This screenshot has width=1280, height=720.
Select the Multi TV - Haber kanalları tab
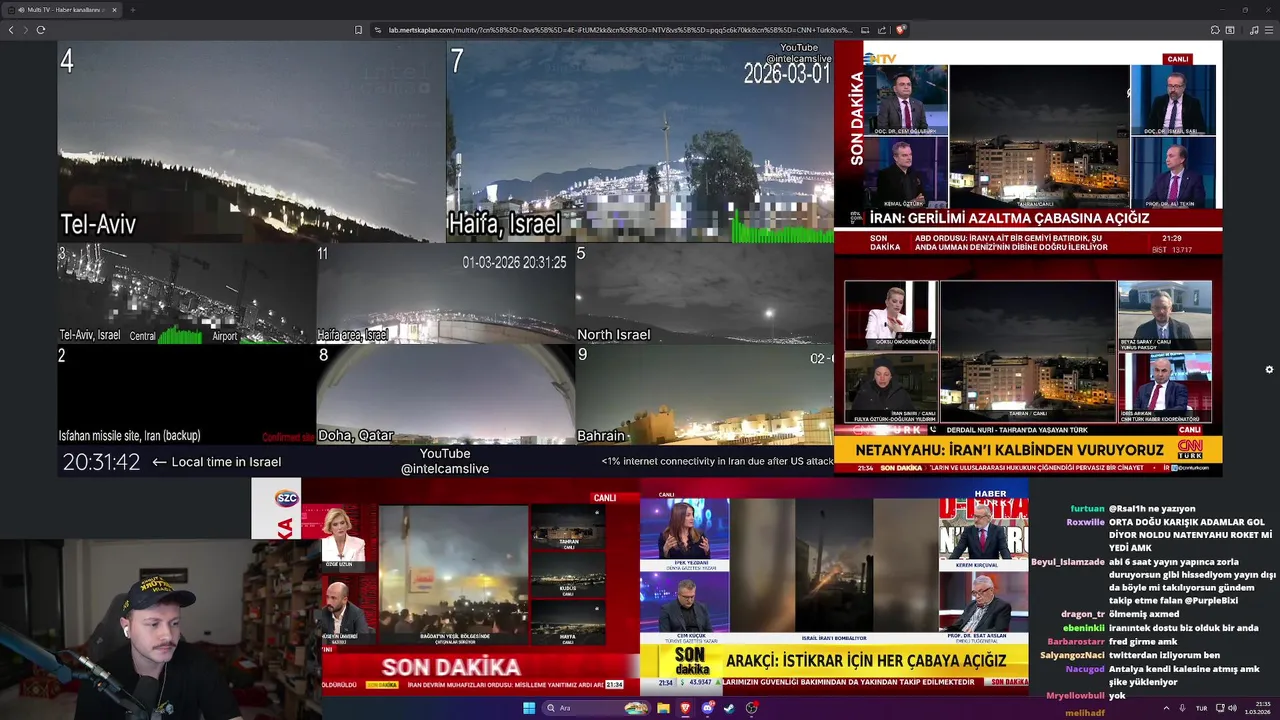(62, 10)
